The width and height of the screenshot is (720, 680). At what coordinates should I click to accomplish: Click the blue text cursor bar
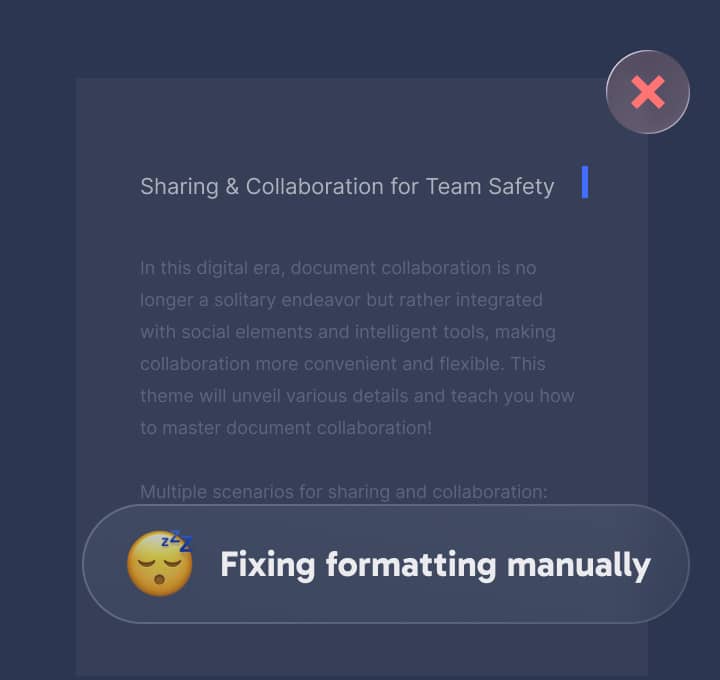585,182
